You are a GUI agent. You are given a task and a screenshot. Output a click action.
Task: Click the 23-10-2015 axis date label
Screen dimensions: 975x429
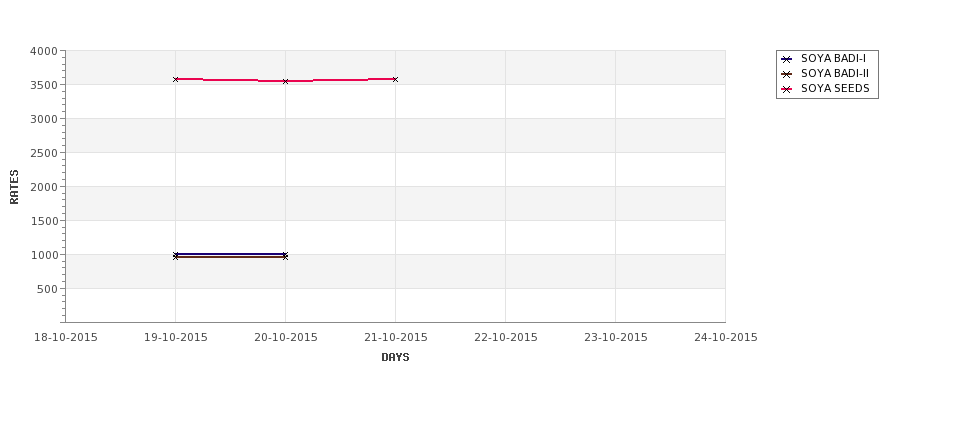pos(616,338)
